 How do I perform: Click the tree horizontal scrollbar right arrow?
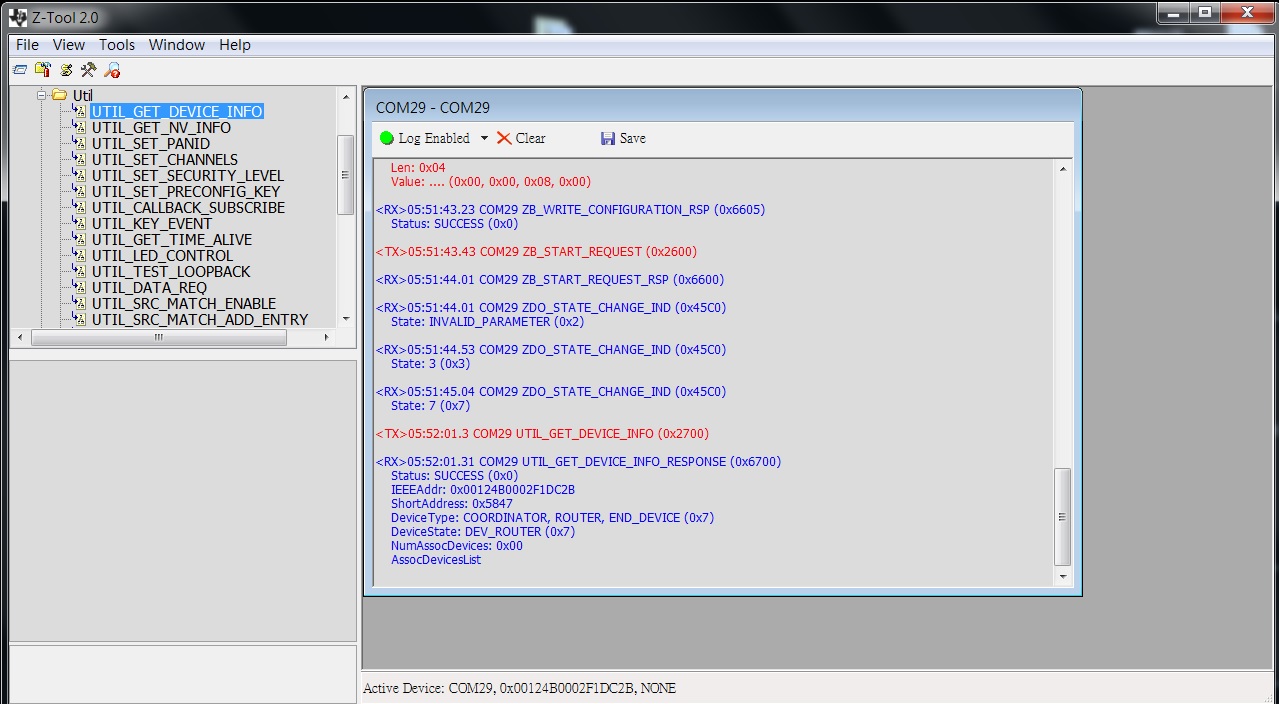point(326,338)
